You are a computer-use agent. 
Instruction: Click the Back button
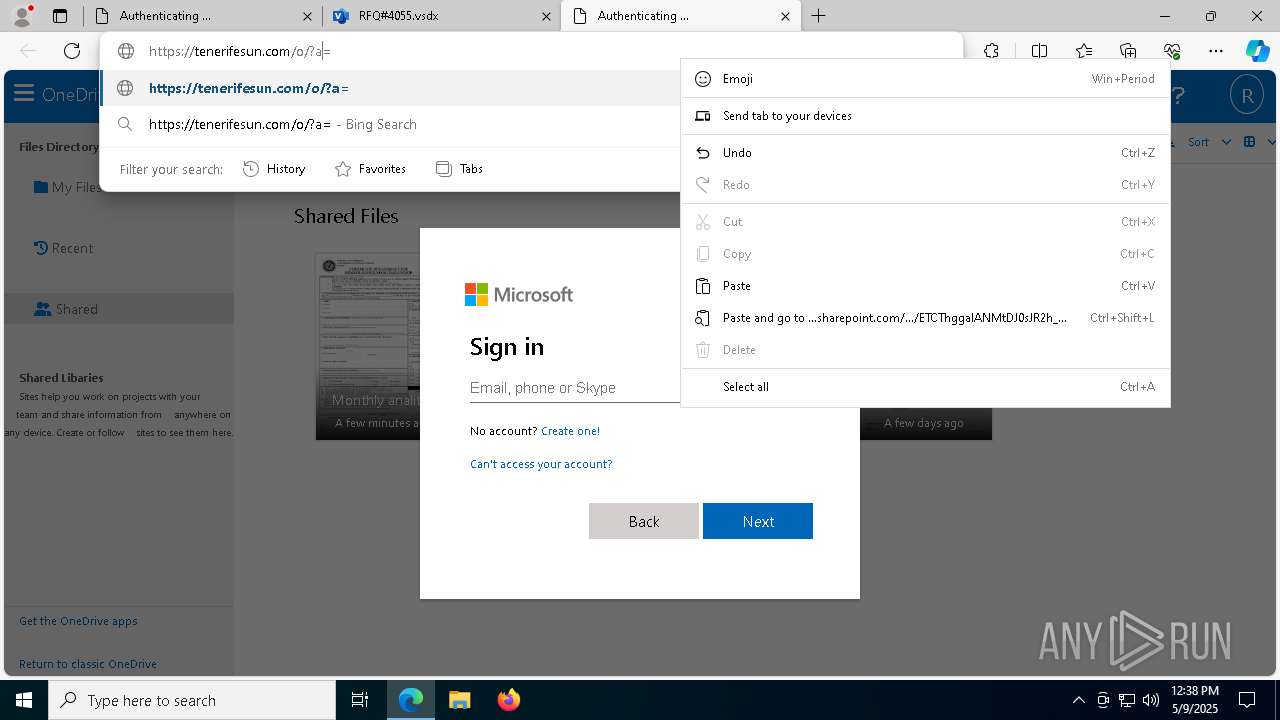click(644, 521)
